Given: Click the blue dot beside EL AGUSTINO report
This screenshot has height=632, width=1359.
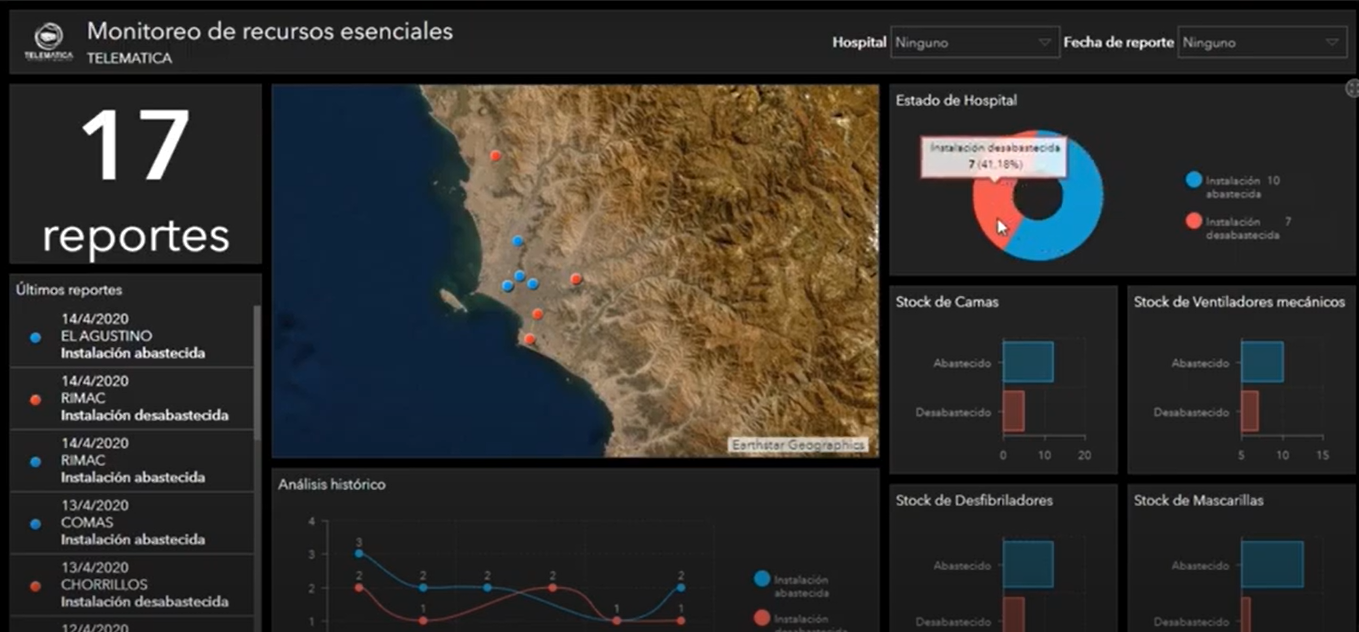Looking at the screenshot, I should [36, 337].
